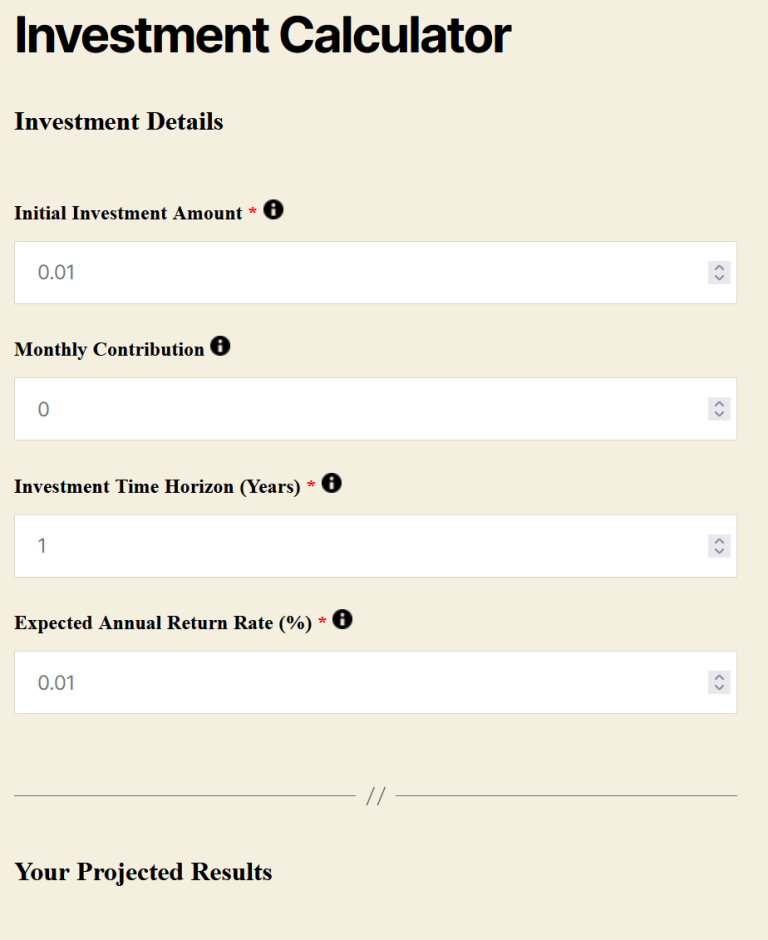Click the down arrow on Investment Time Horizon
This screenshot has width=768, height=940.
tap(719, 550)
